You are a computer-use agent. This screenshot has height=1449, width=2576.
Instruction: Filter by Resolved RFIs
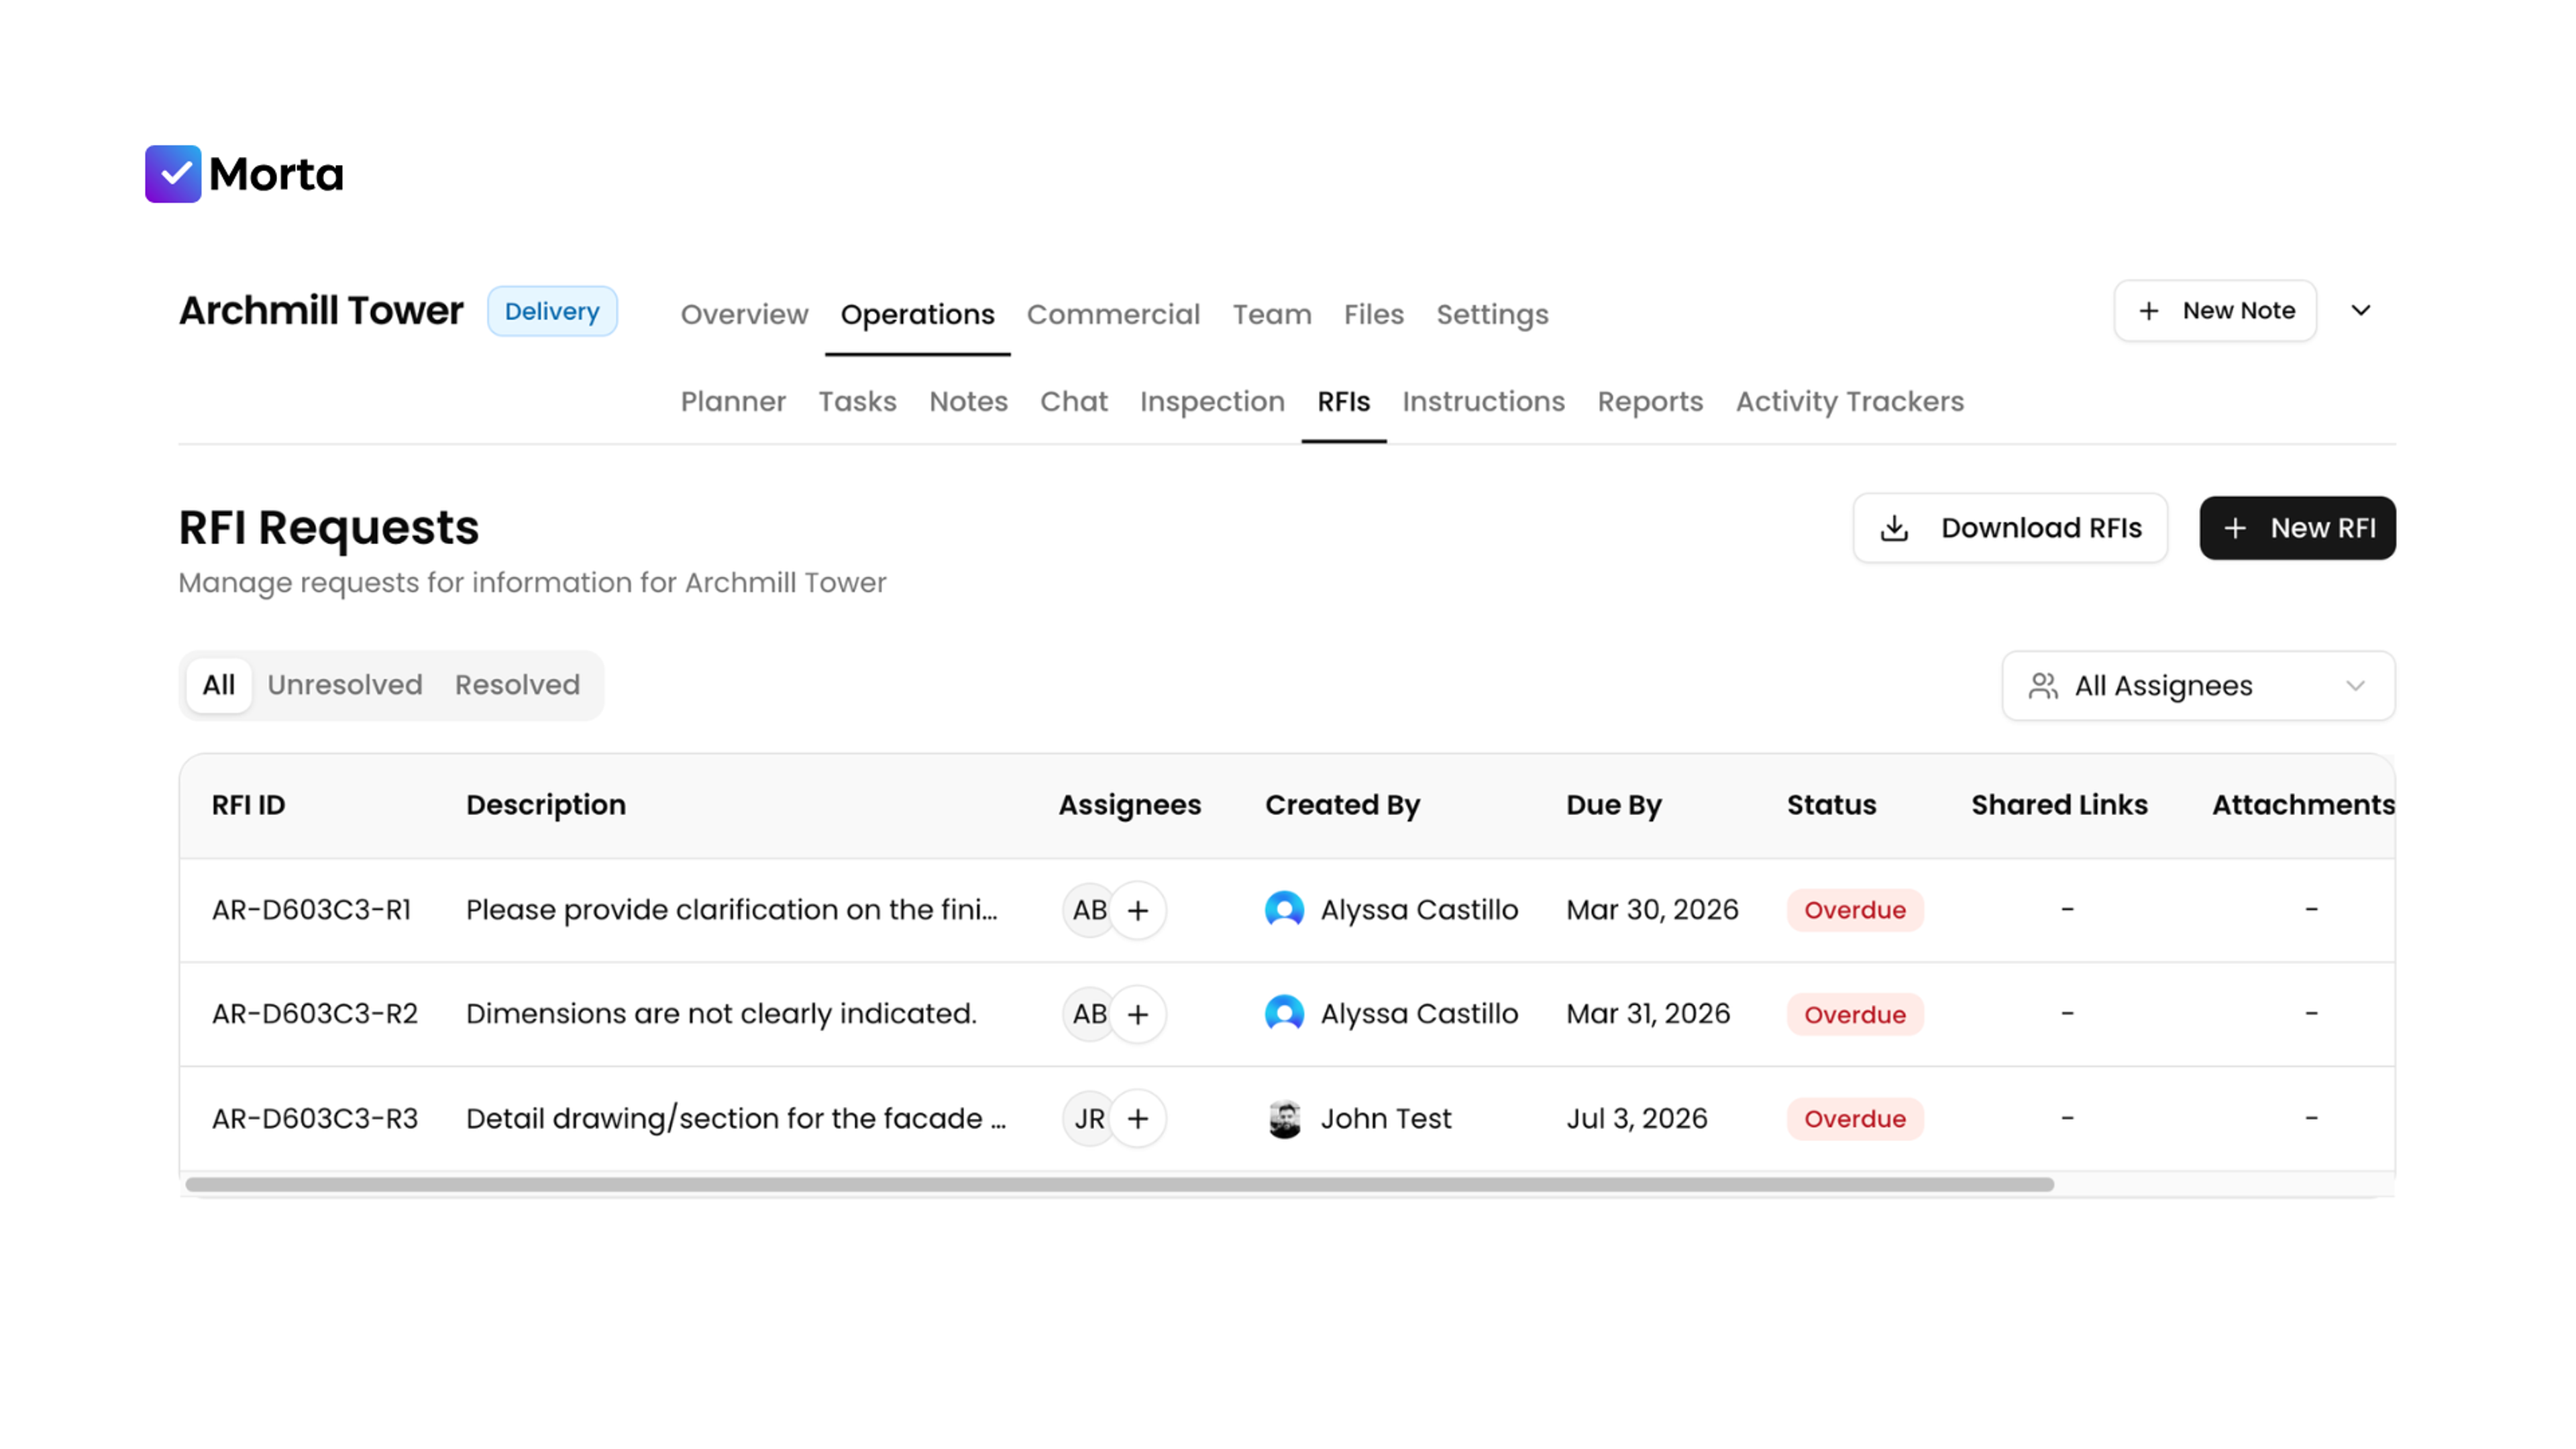tap(517, 685)
